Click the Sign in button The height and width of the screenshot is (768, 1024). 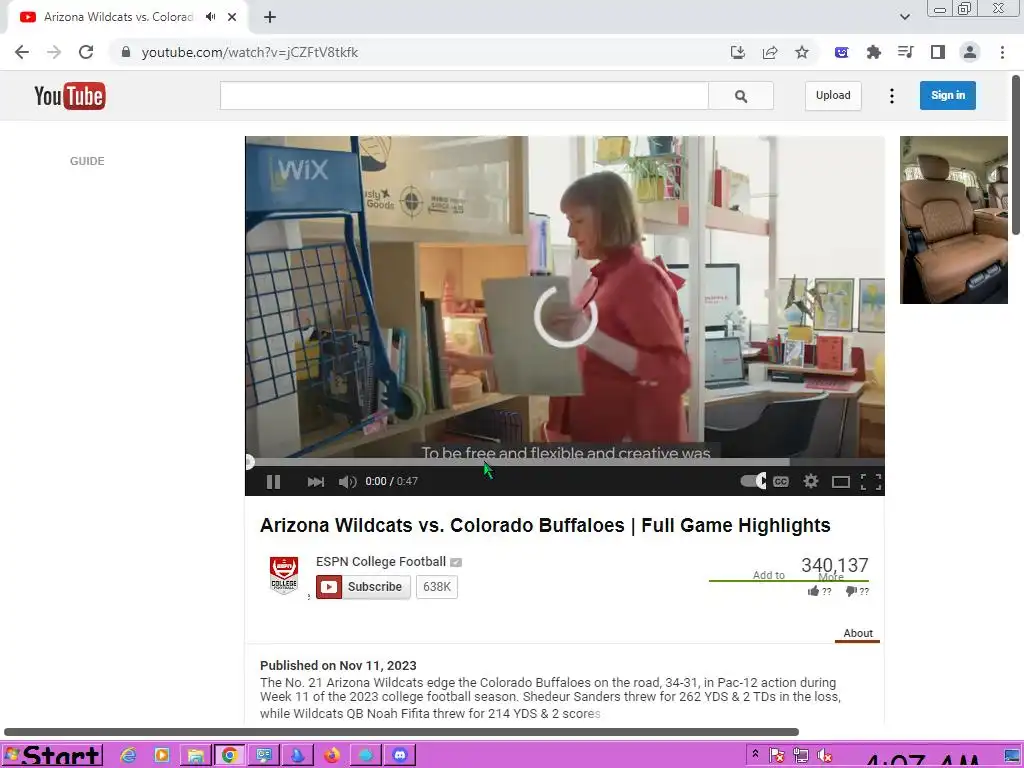point(948,95)
